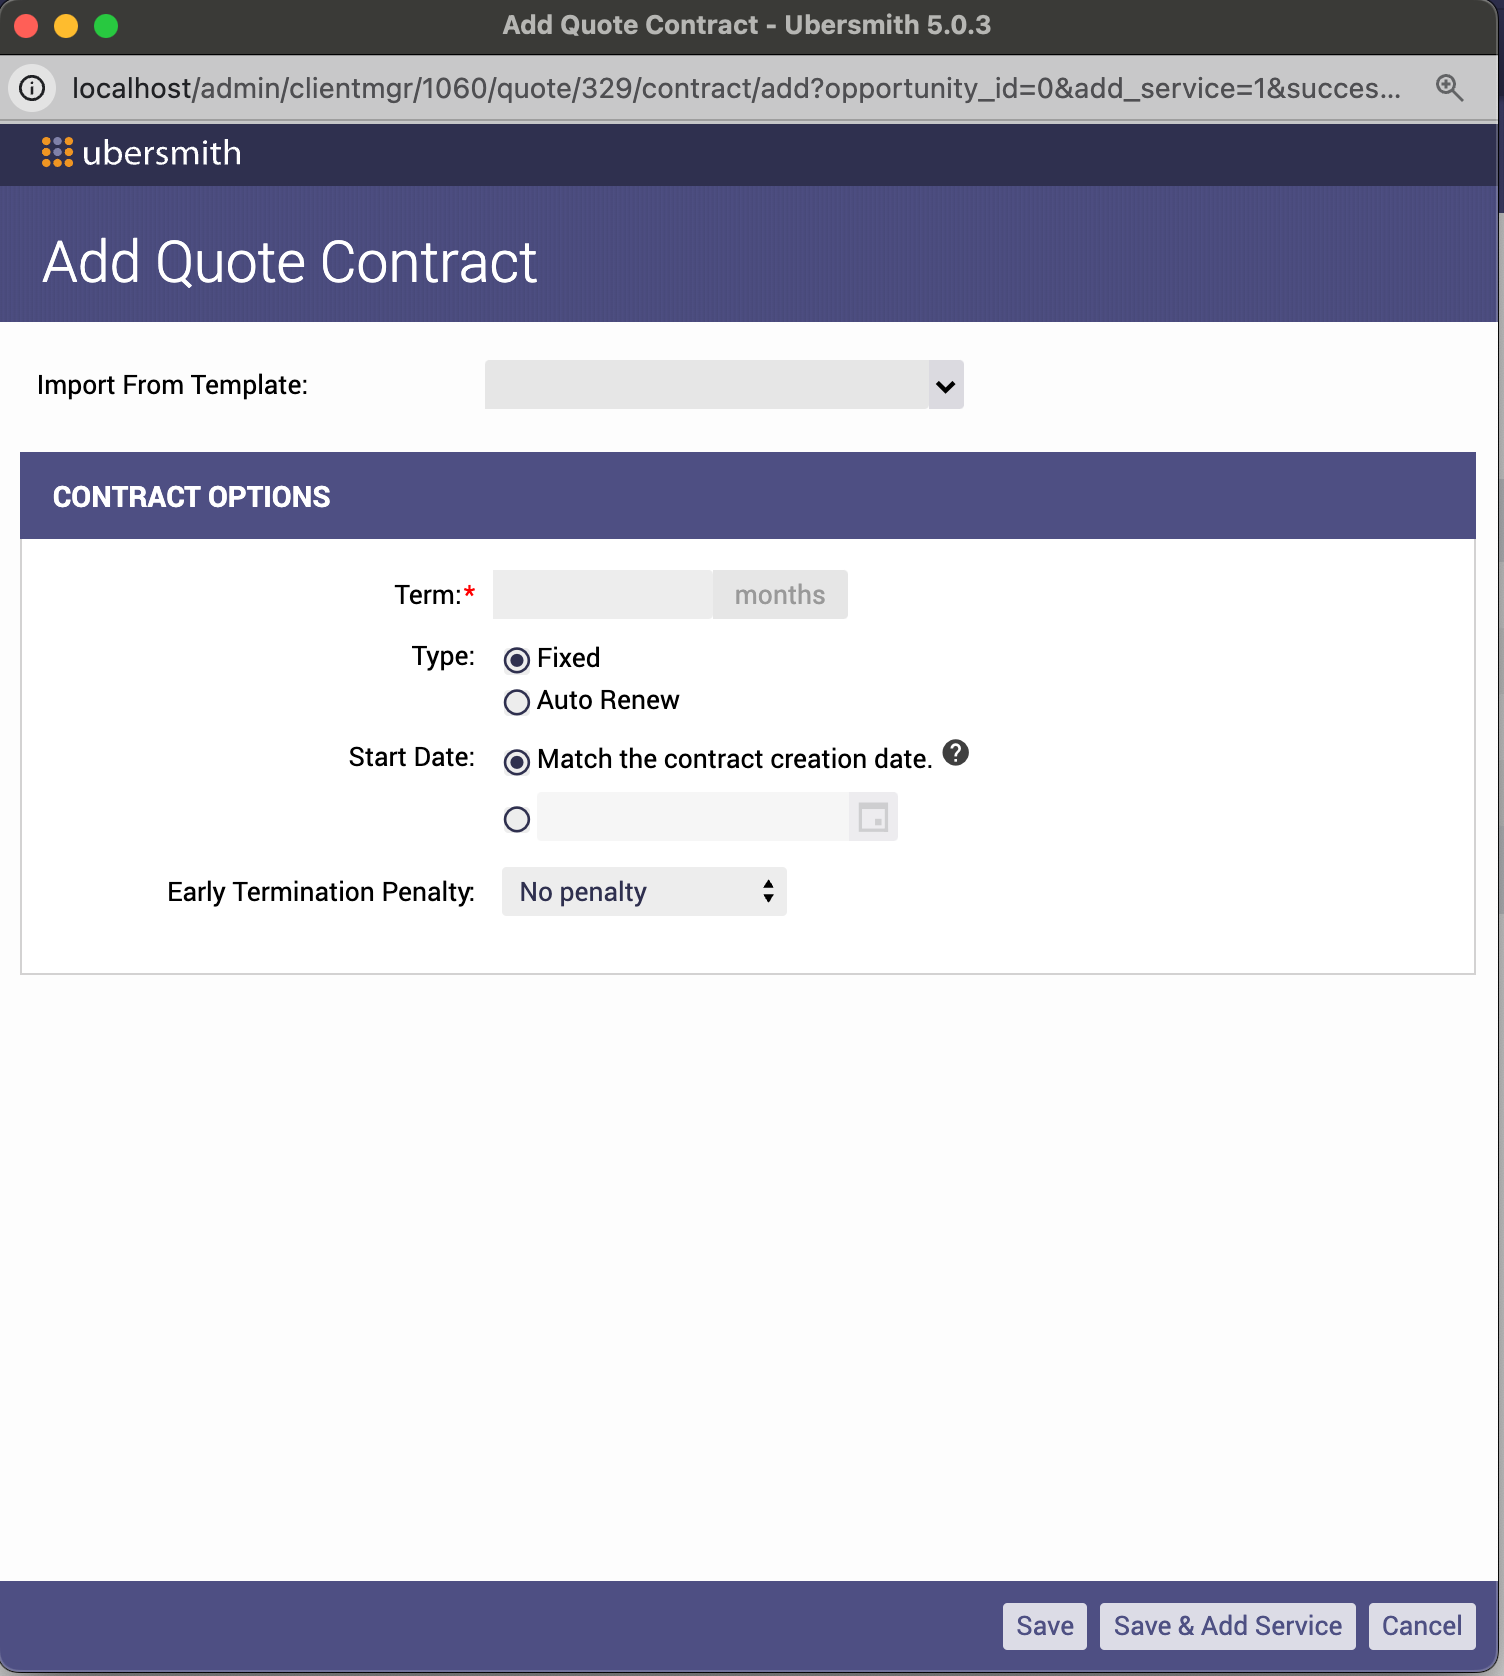Select the custom start date radio button
This screenshot has height=1676, width=1504.
[x=517, y=819]
